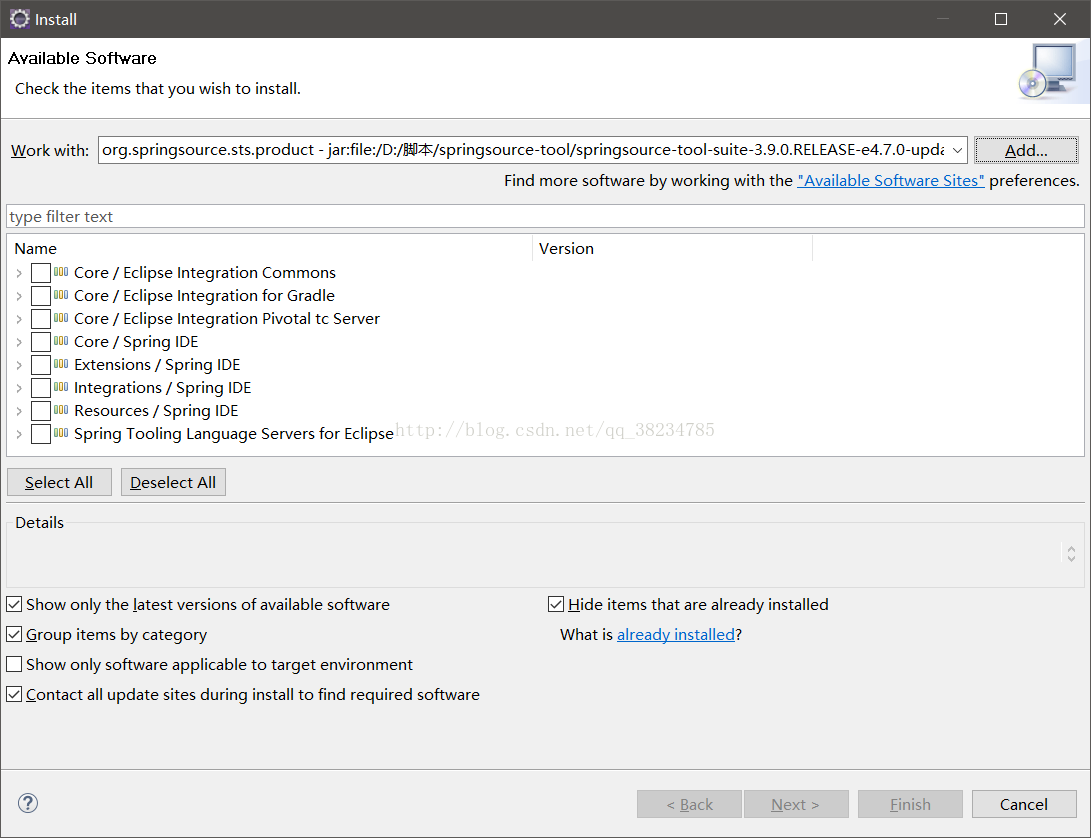Click category icon of Resources / Spring IDE
The width and height of the screenshot is (1091, 838).
61,410
